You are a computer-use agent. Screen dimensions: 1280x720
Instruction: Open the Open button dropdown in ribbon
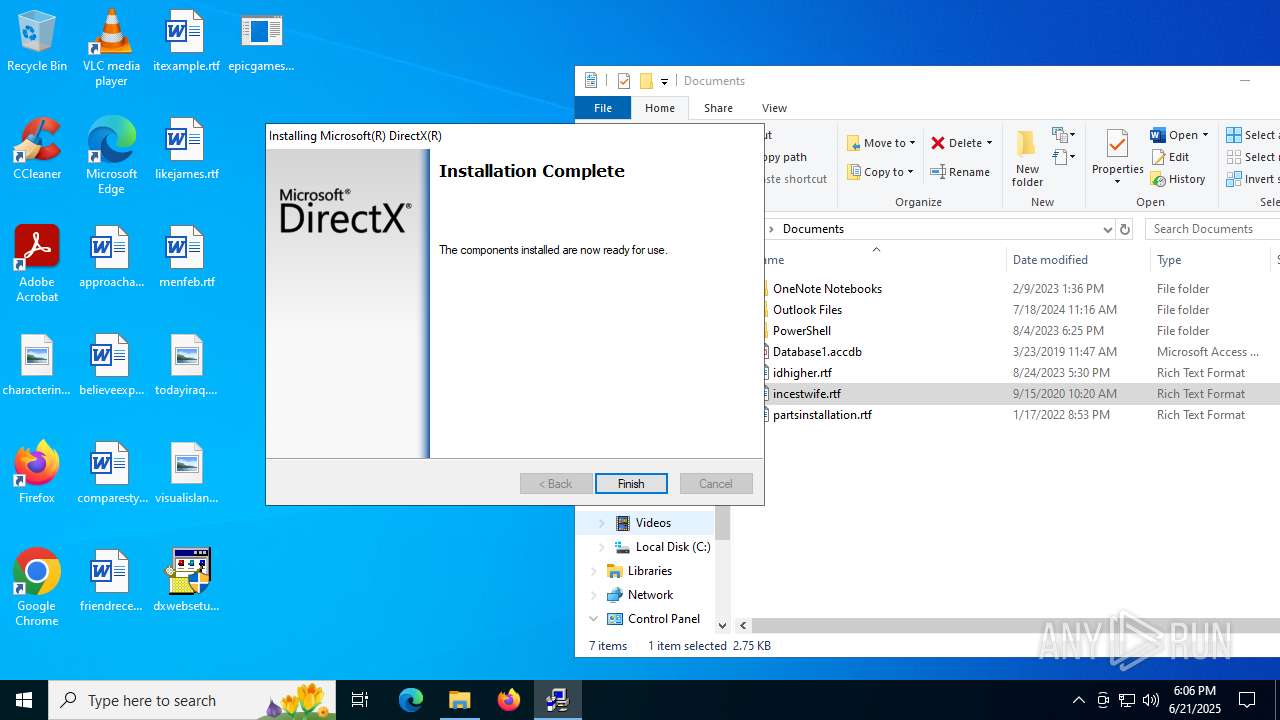(x=1205, y=135)
